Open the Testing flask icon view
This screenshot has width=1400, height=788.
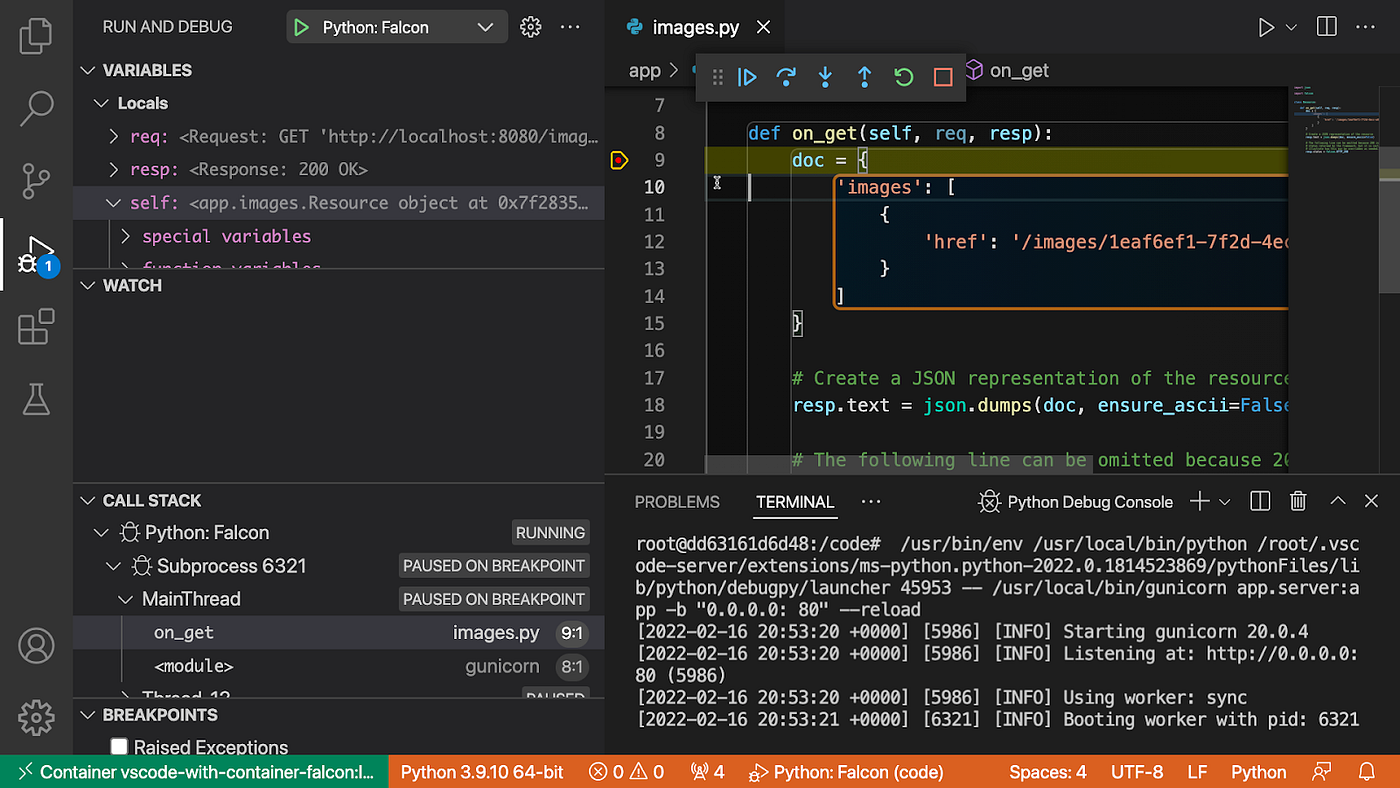pyautogui.click(x=36, y=399)
